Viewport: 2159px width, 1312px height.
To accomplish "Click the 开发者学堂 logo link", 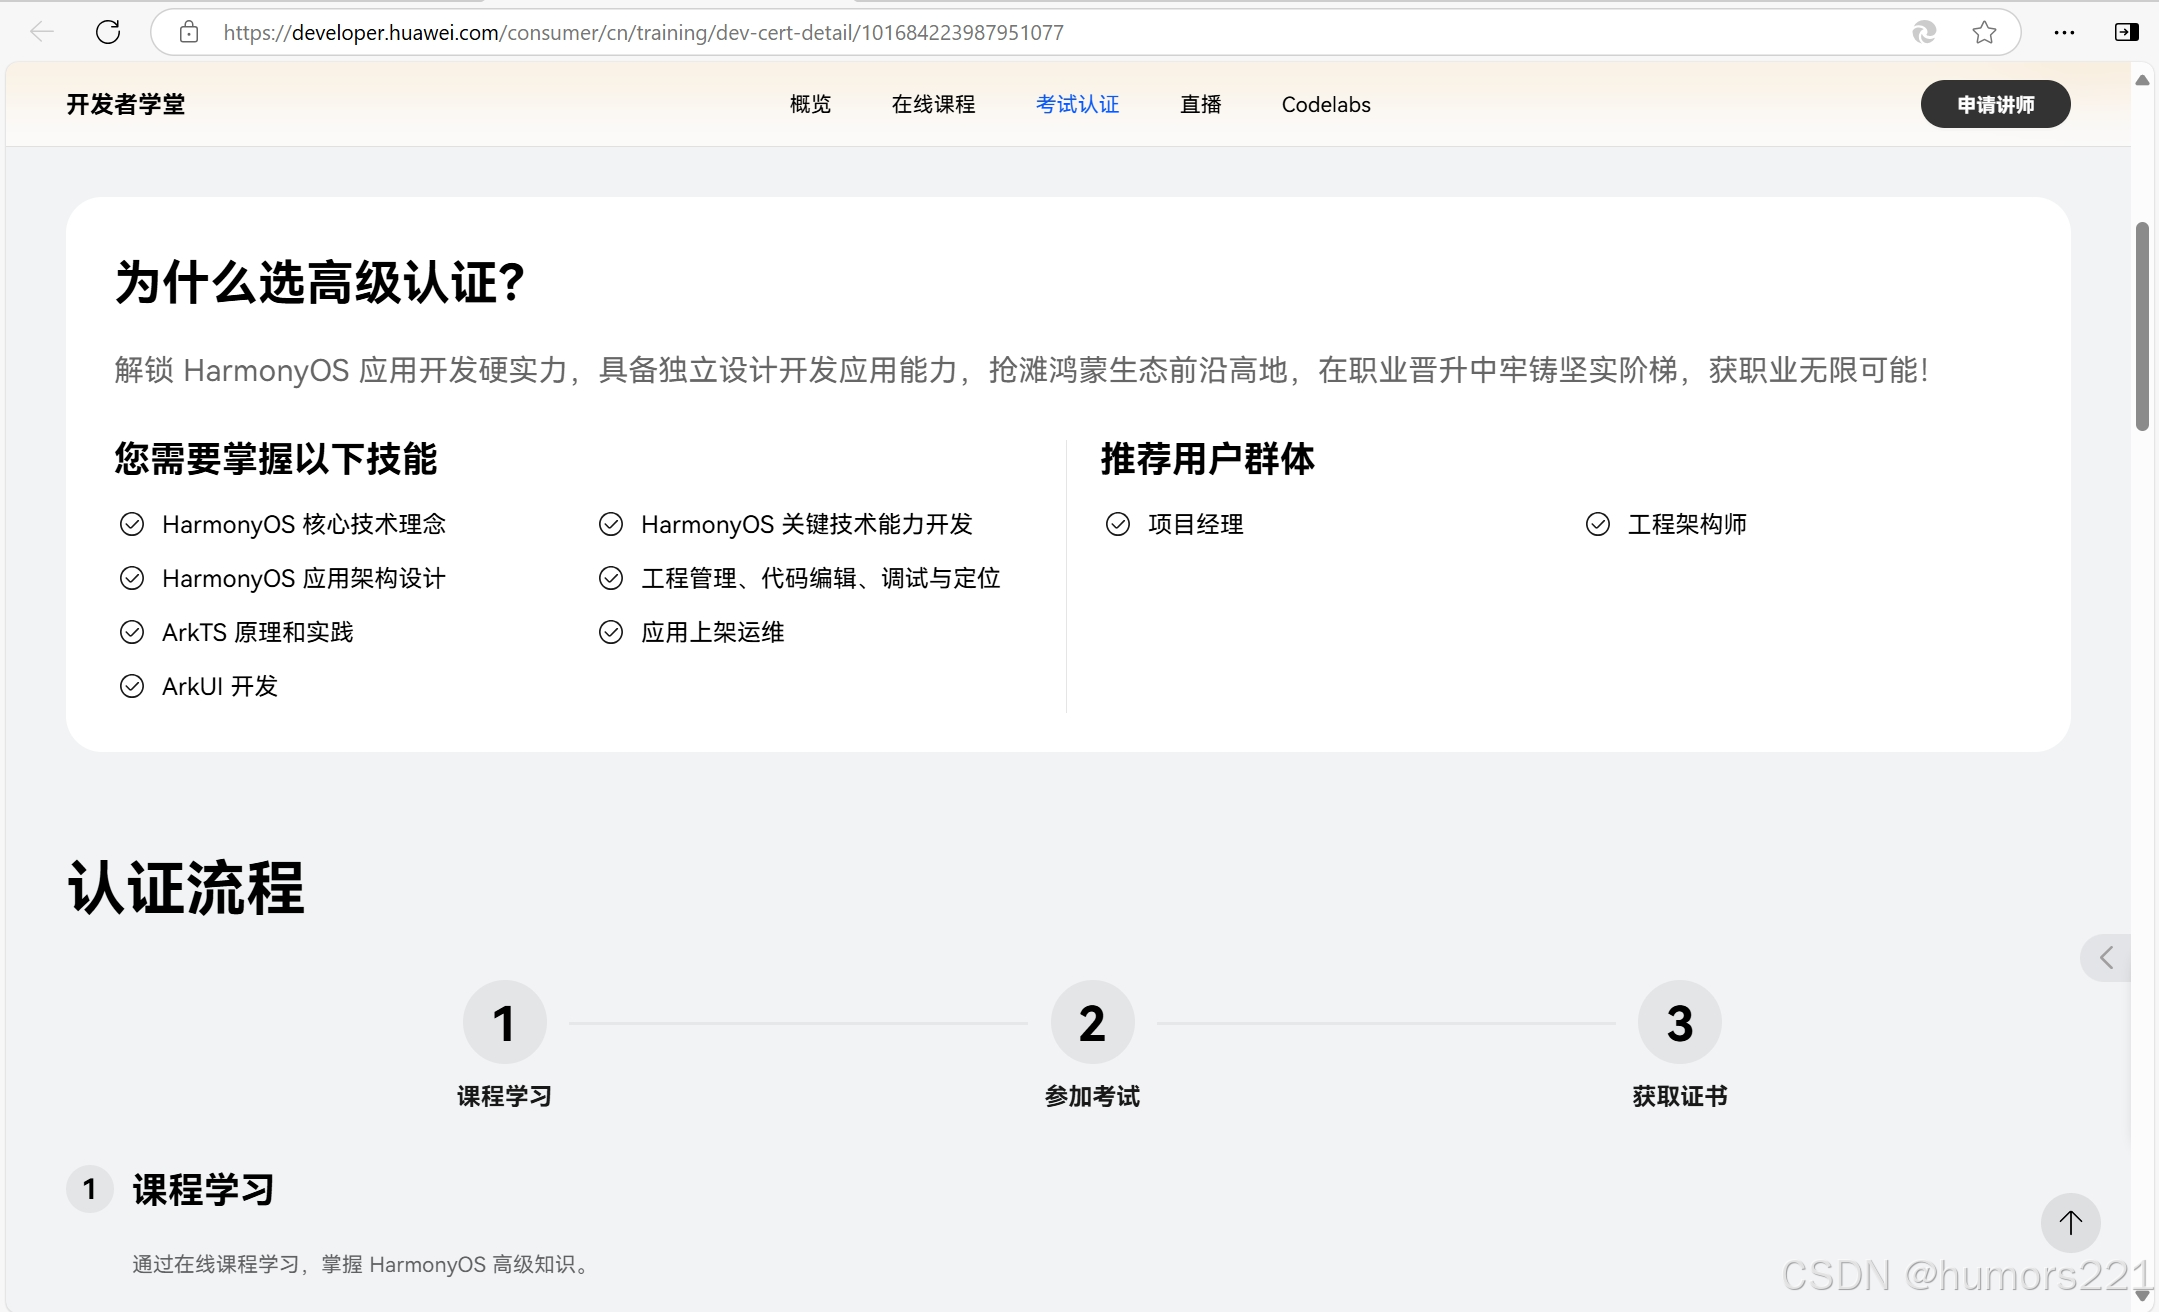I will click(126, 104).
